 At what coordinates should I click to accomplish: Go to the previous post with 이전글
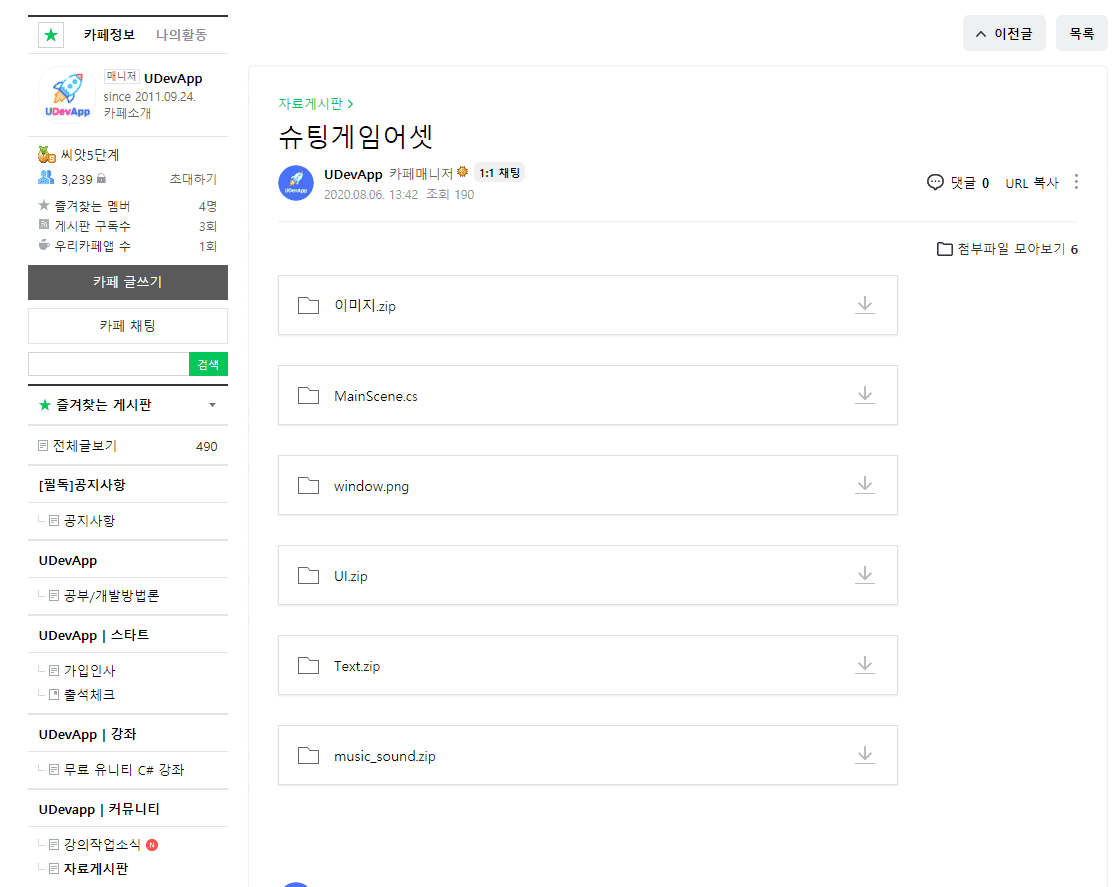[1004, 33]
